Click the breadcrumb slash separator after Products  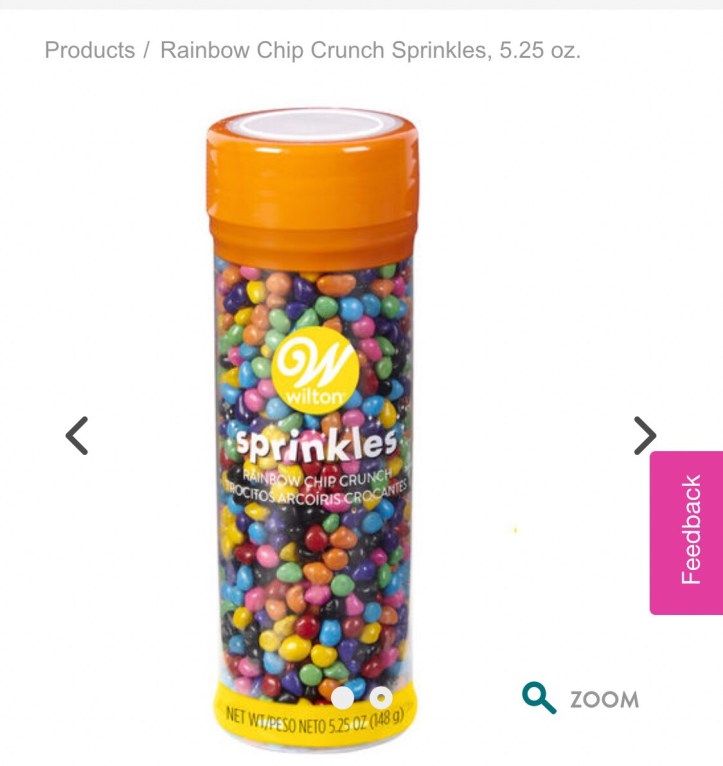click(x=146, y=50)
